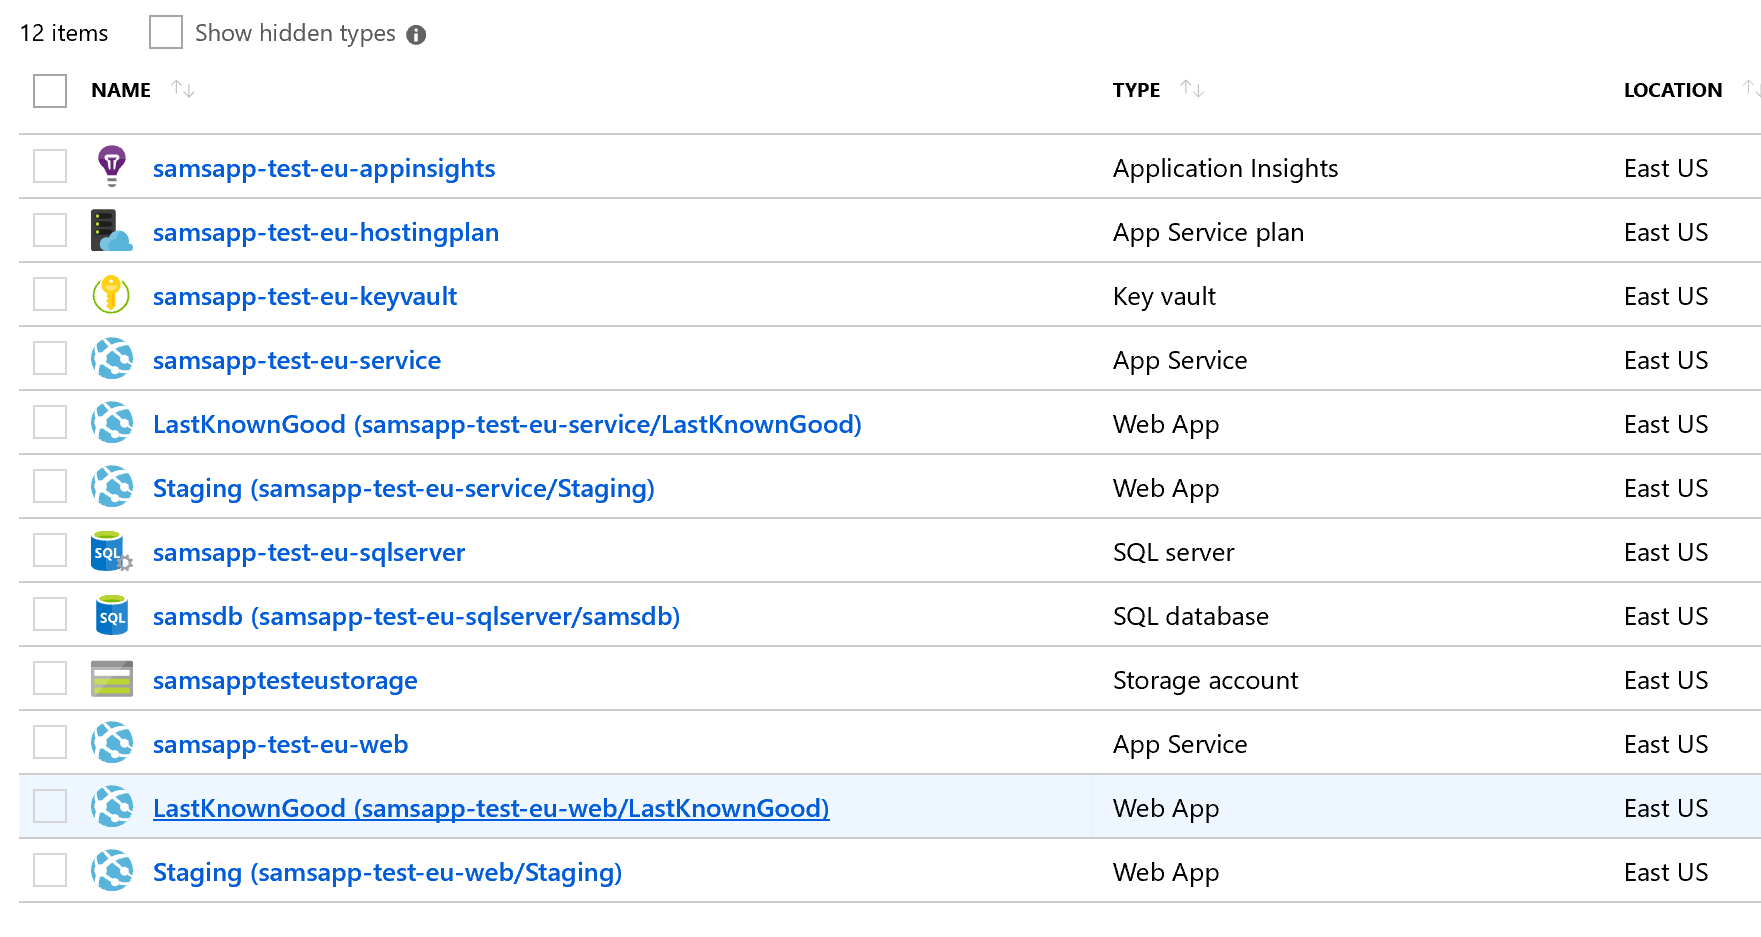Click the samsapp-test-eu-web App Service icon
This screenshot has height=937, width=1761.
coord(111,743)
